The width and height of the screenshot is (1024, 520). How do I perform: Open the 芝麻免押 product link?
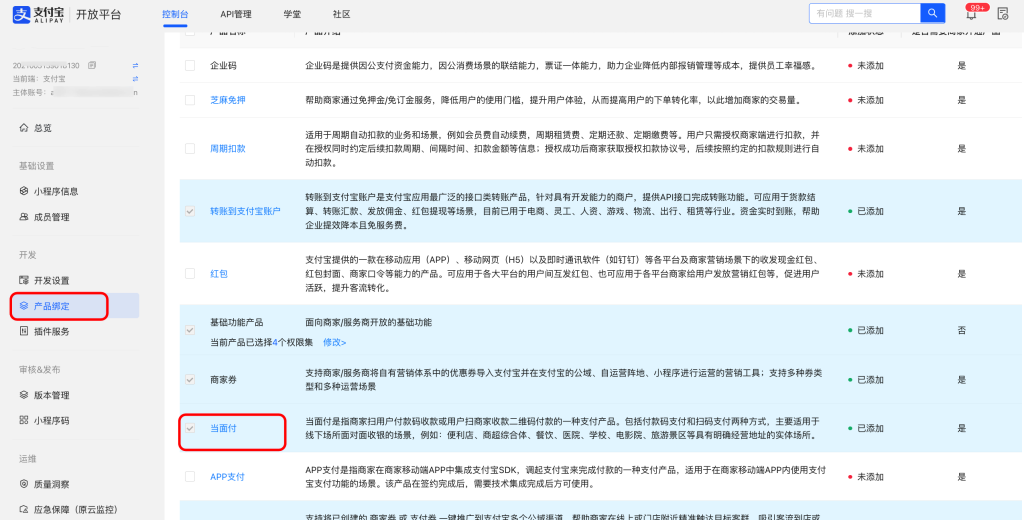[x=227, y=100]
